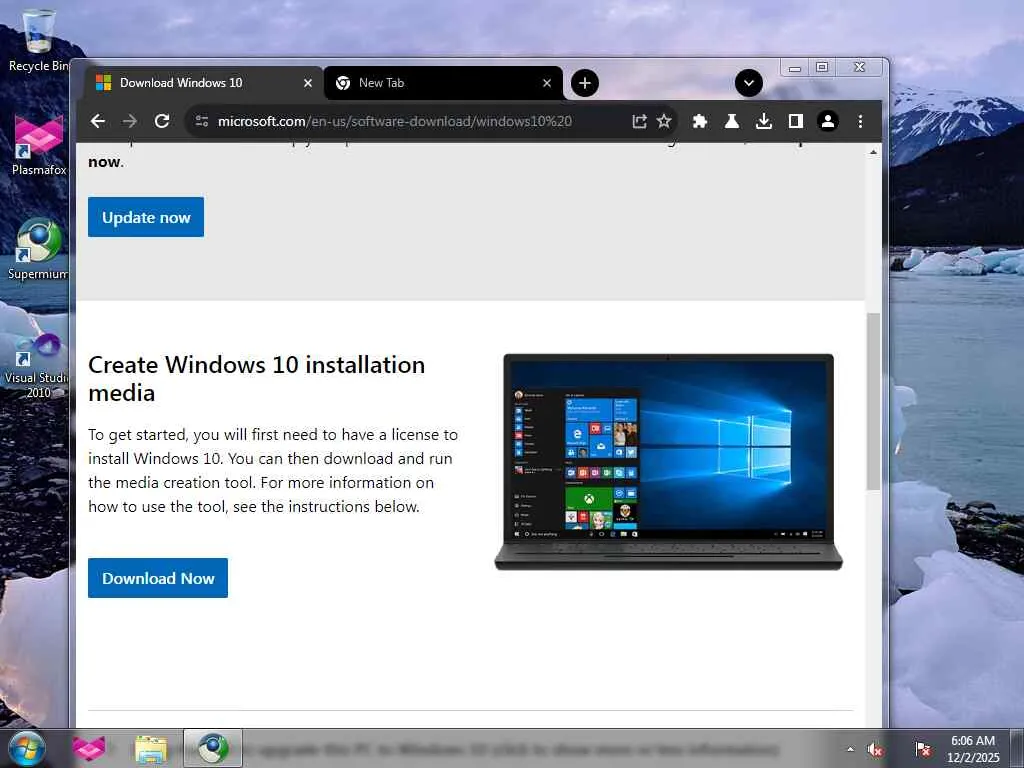1024x768 pixels.
Task: Click the Download Now button
Action: tap(158, 578)
